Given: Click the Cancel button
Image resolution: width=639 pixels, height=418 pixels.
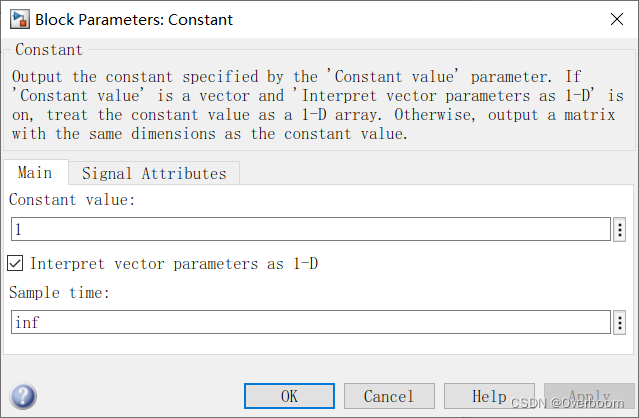Looking at the screenshot, I should [x=389, y=396].
